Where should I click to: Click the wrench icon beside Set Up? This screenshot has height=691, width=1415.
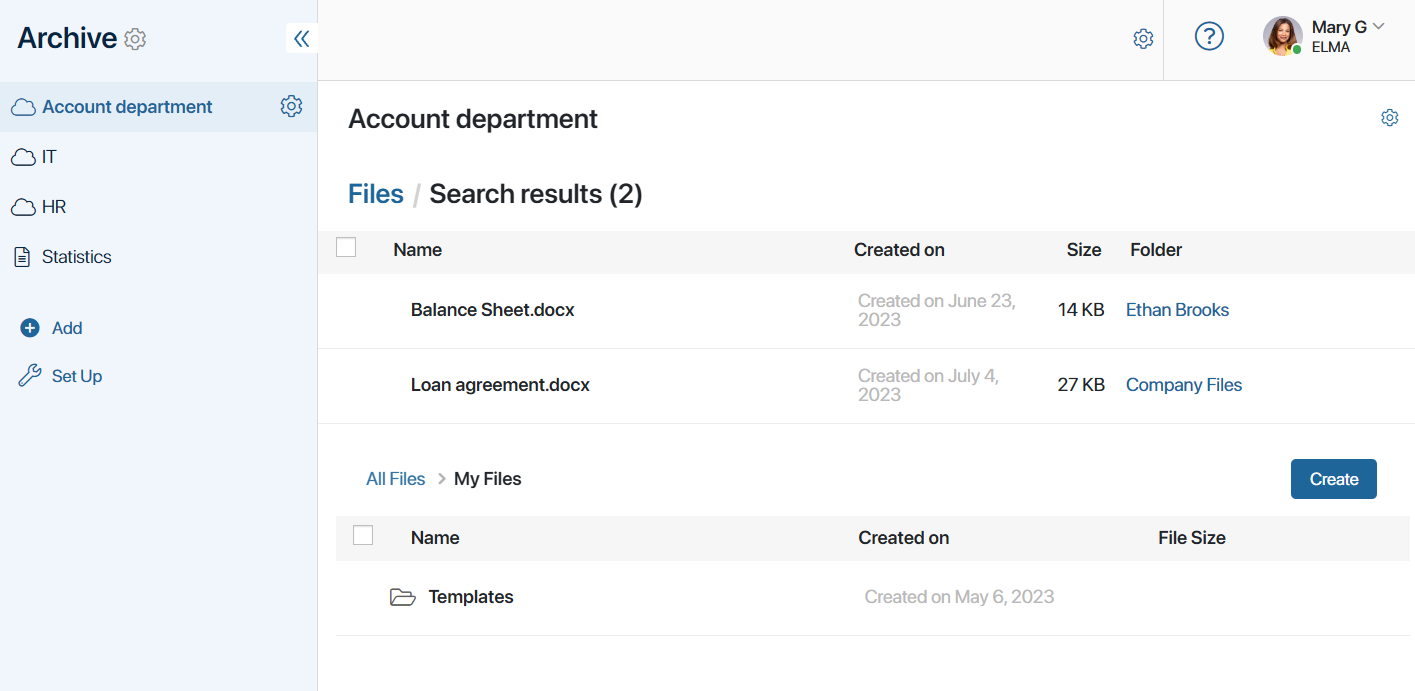[30, 376]
